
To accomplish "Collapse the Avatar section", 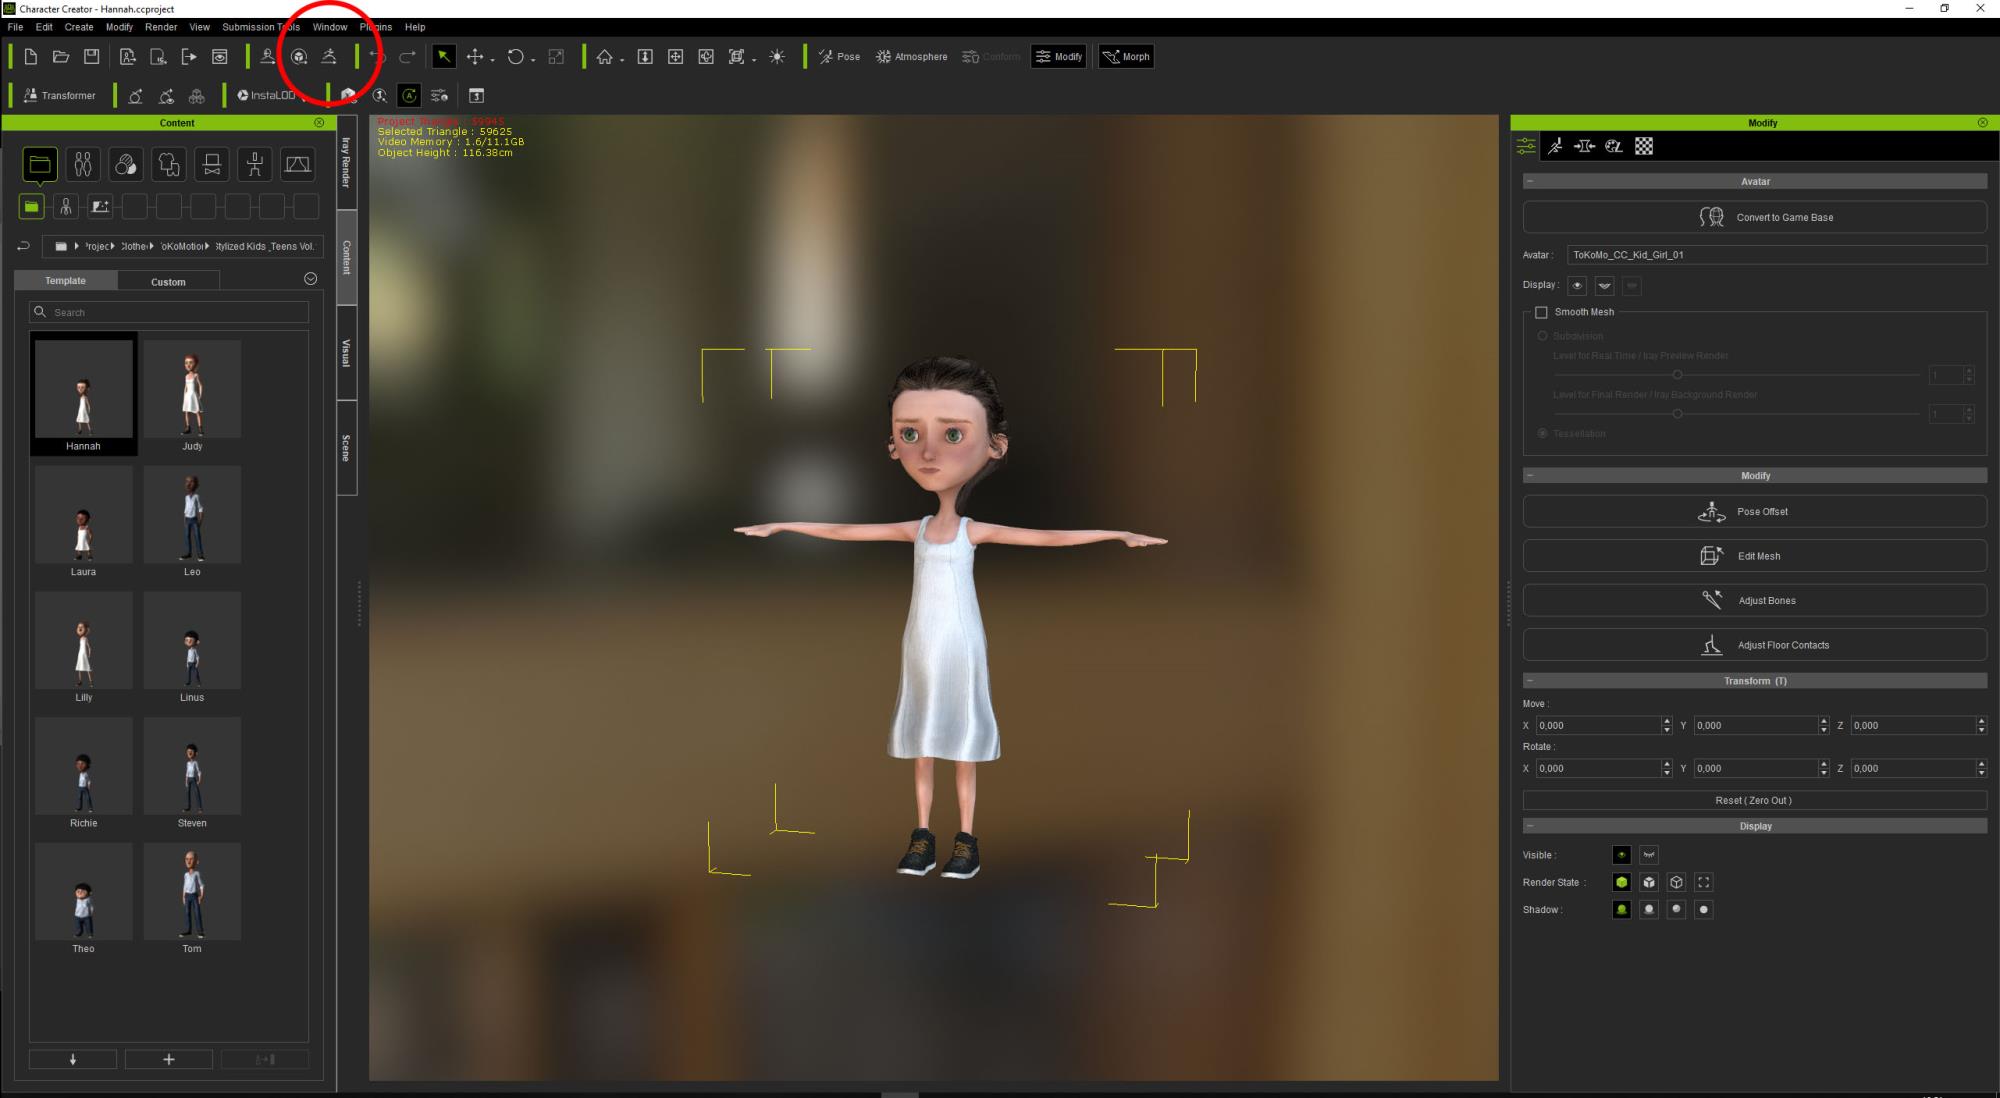I will (x=1530, y=181).
